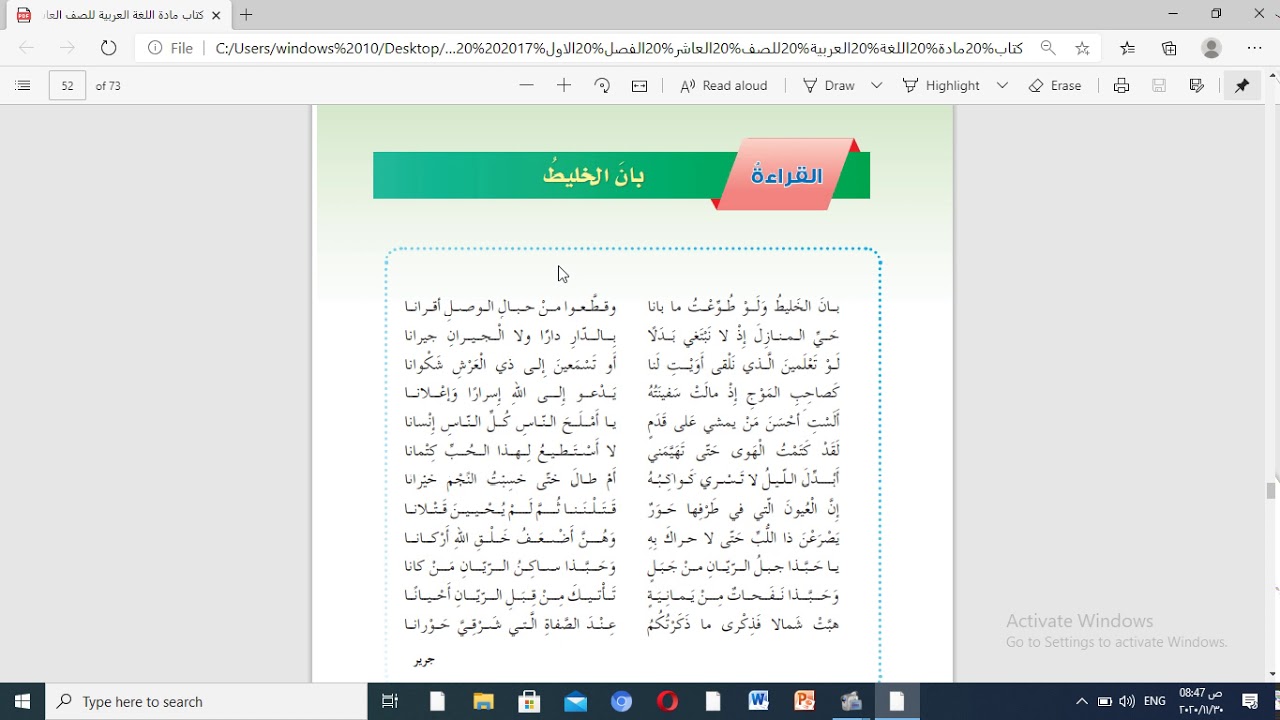Open the Favorites list

[x=1128, y=48]
